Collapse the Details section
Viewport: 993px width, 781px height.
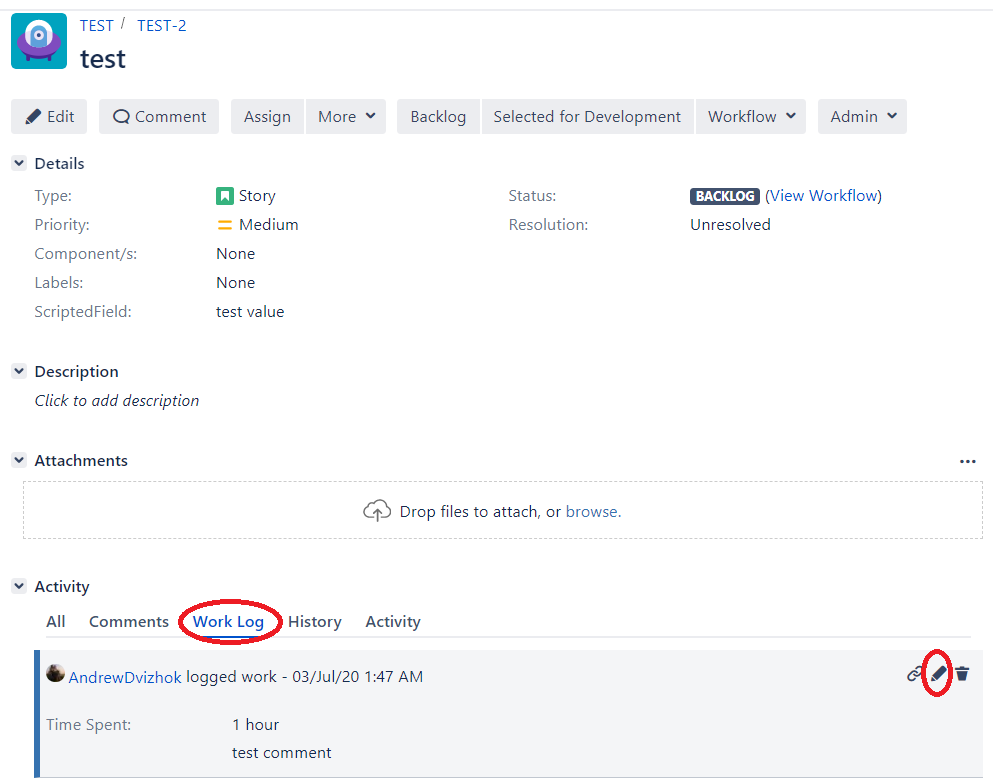(x=19, y=163)
